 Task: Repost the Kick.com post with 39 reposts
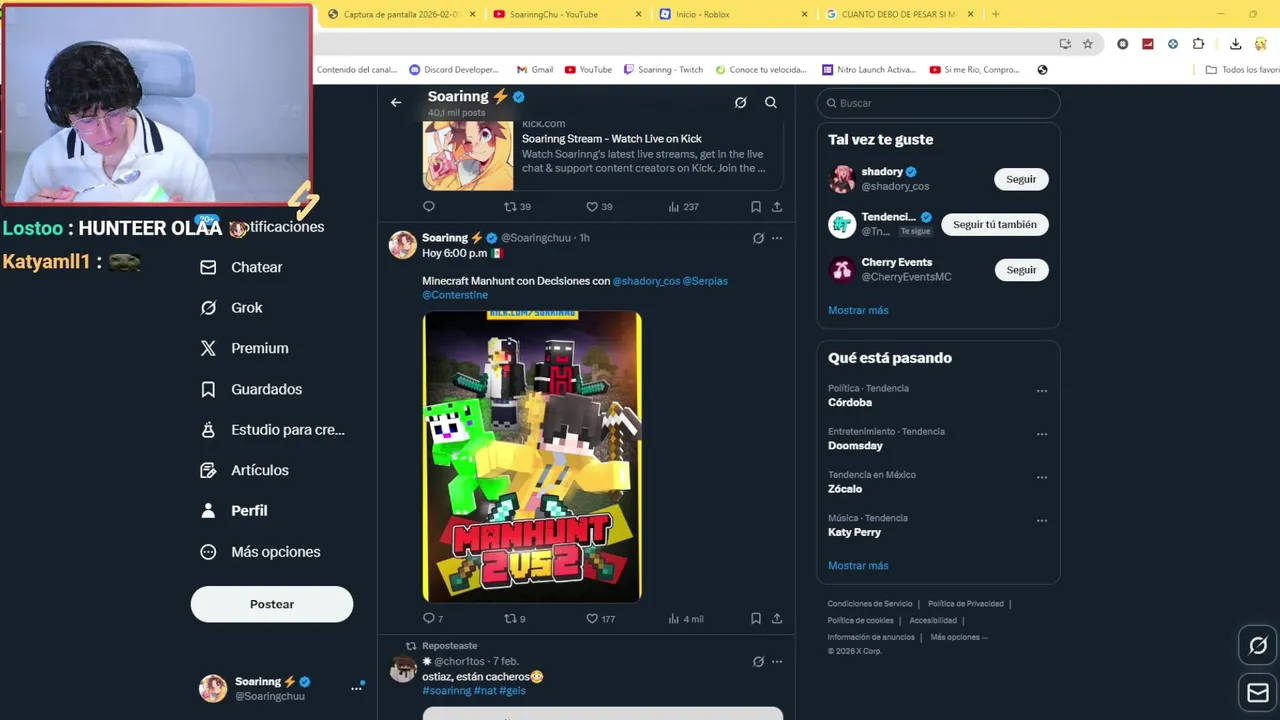click(517, 207)
